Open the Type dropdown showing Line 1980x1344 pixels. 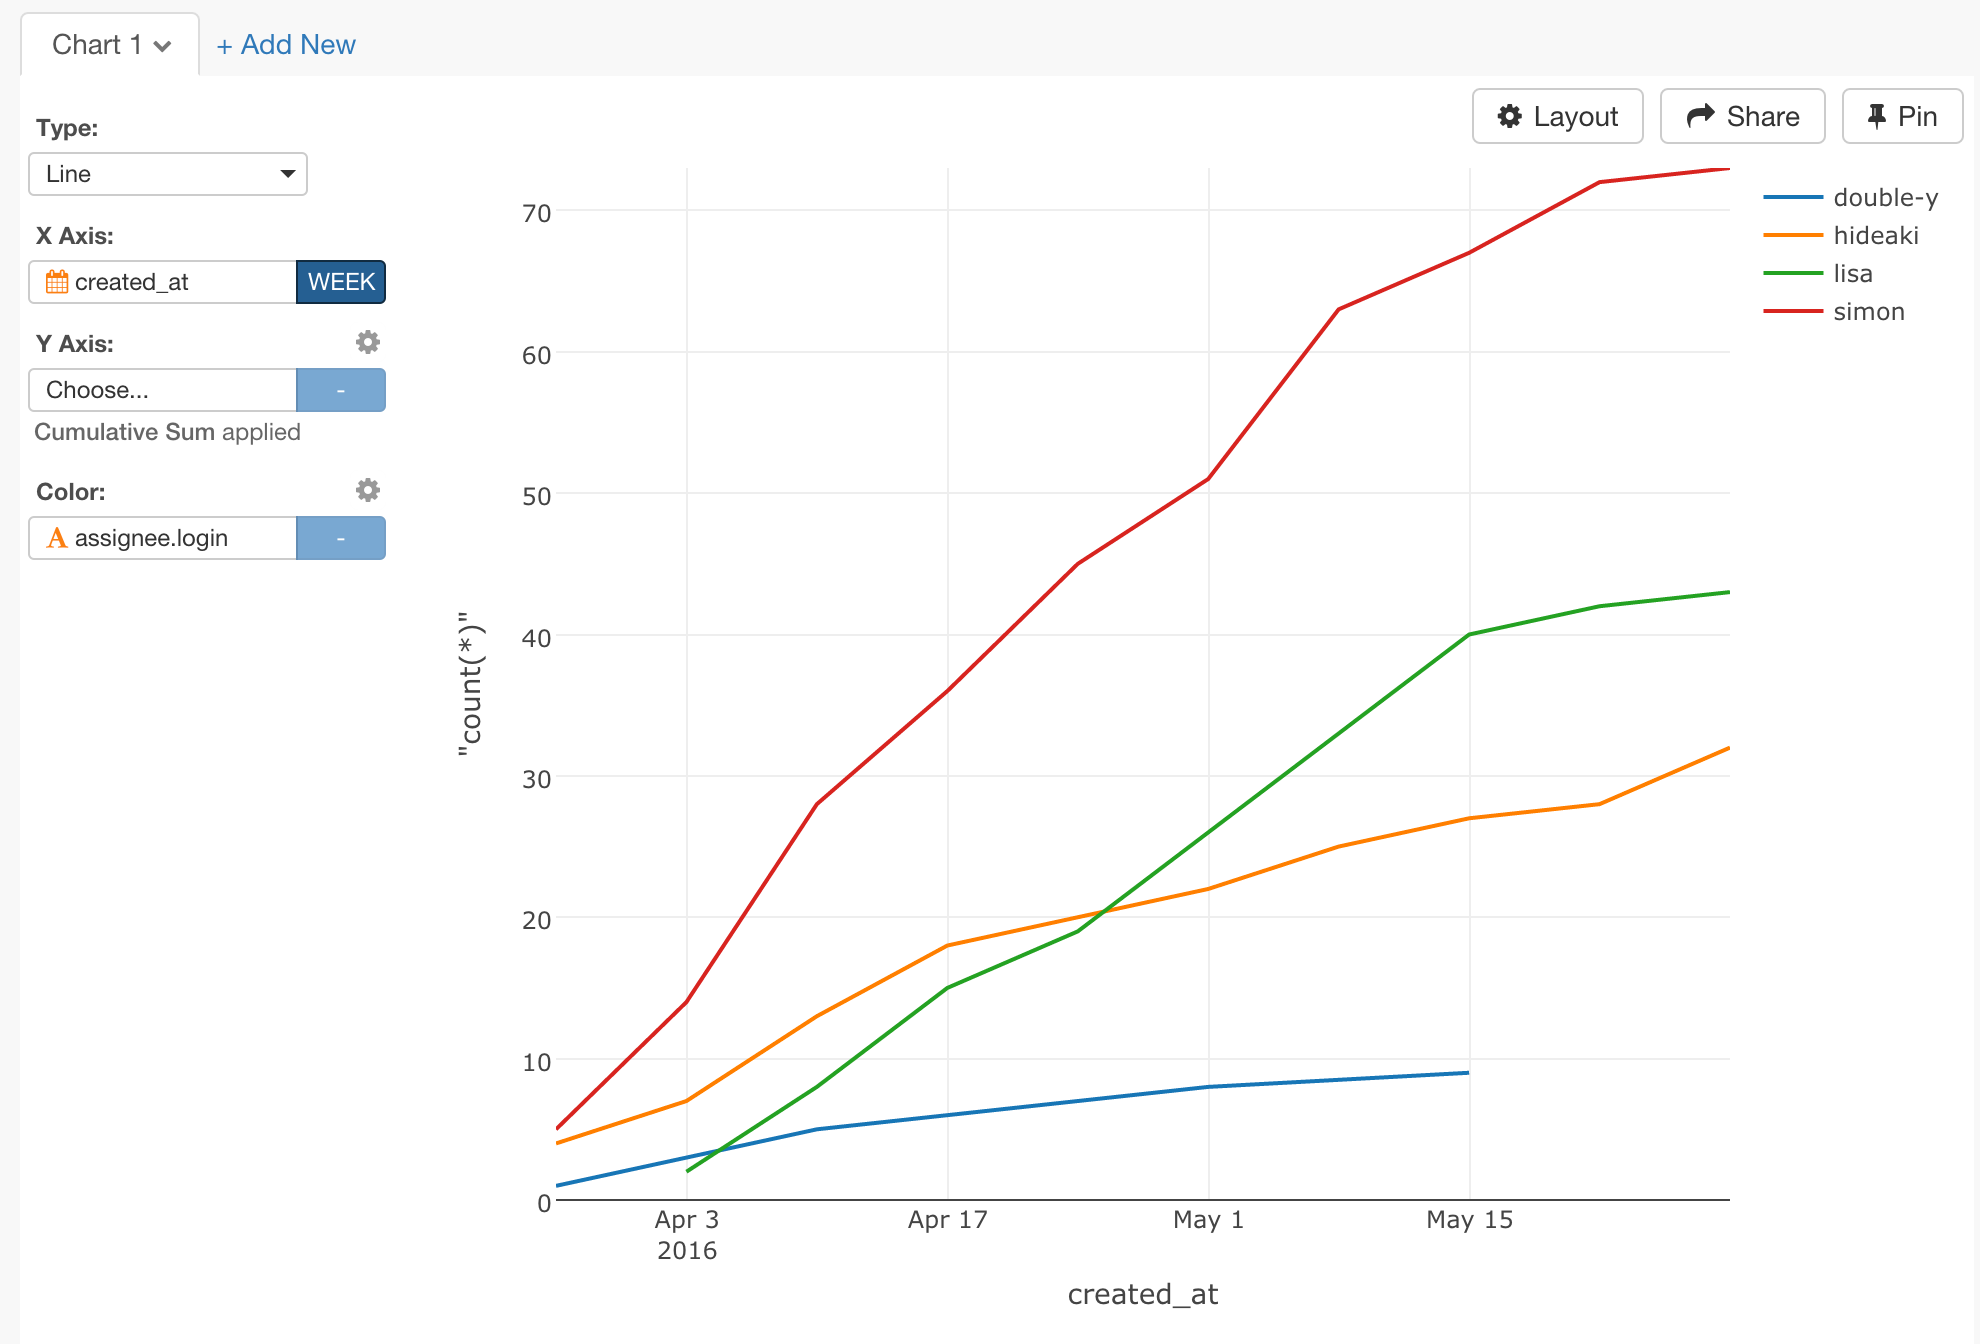(x=167, y=173)
